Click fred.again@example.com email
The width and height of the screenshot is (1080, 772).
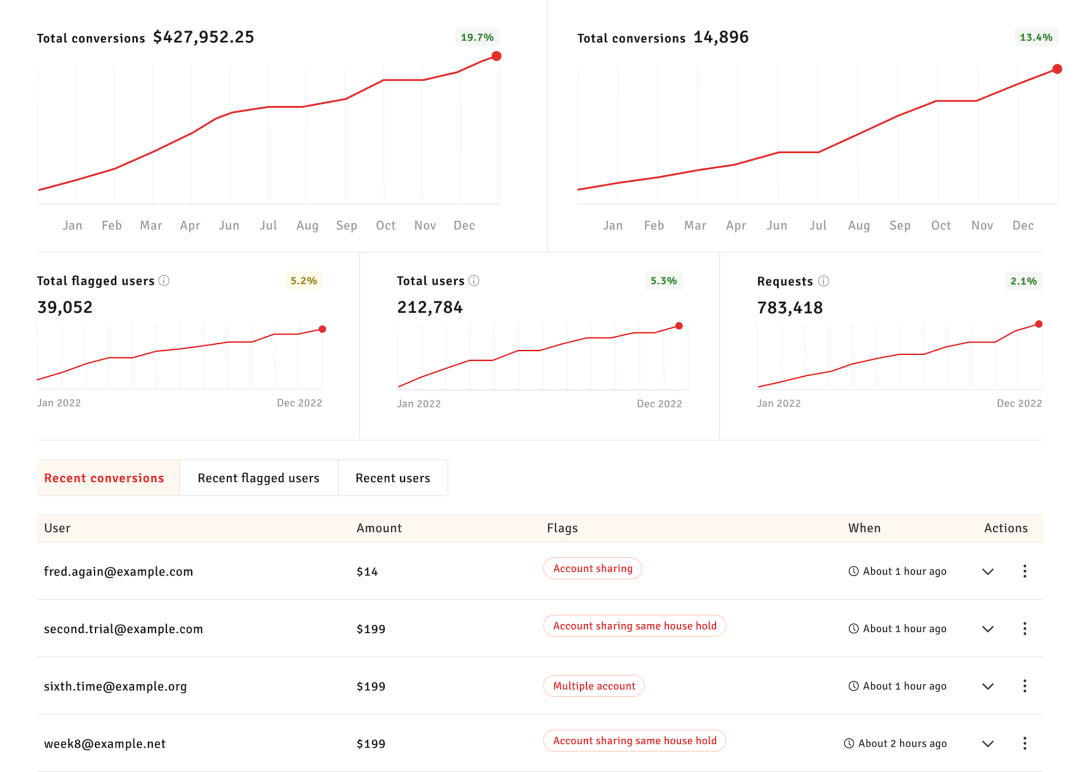(x=118, y=572)
